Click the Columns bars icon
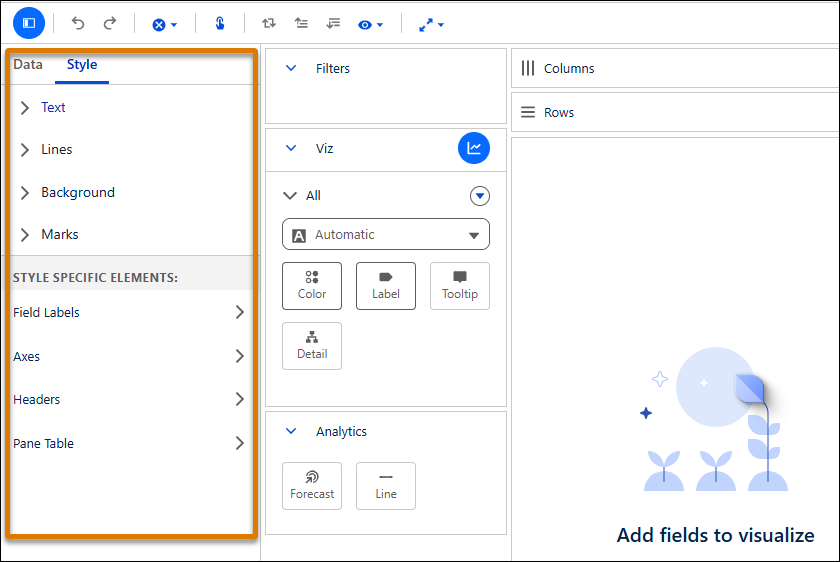Viewport: 840px width, 562px height. (x=528, y=68)
